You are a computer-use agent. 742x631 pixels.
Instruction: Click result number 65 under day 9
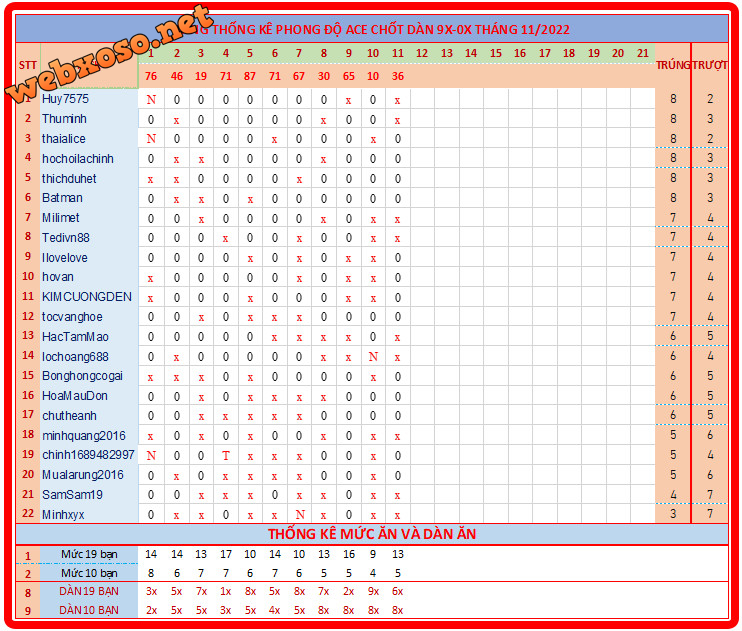(348, 76)
